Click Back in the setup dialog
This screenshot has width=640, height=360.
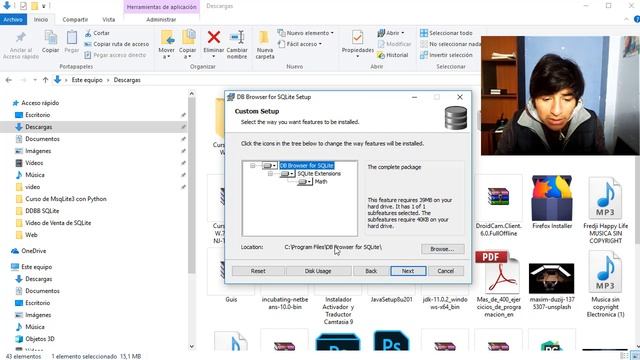pyautogui.click(x=371, y=271)
